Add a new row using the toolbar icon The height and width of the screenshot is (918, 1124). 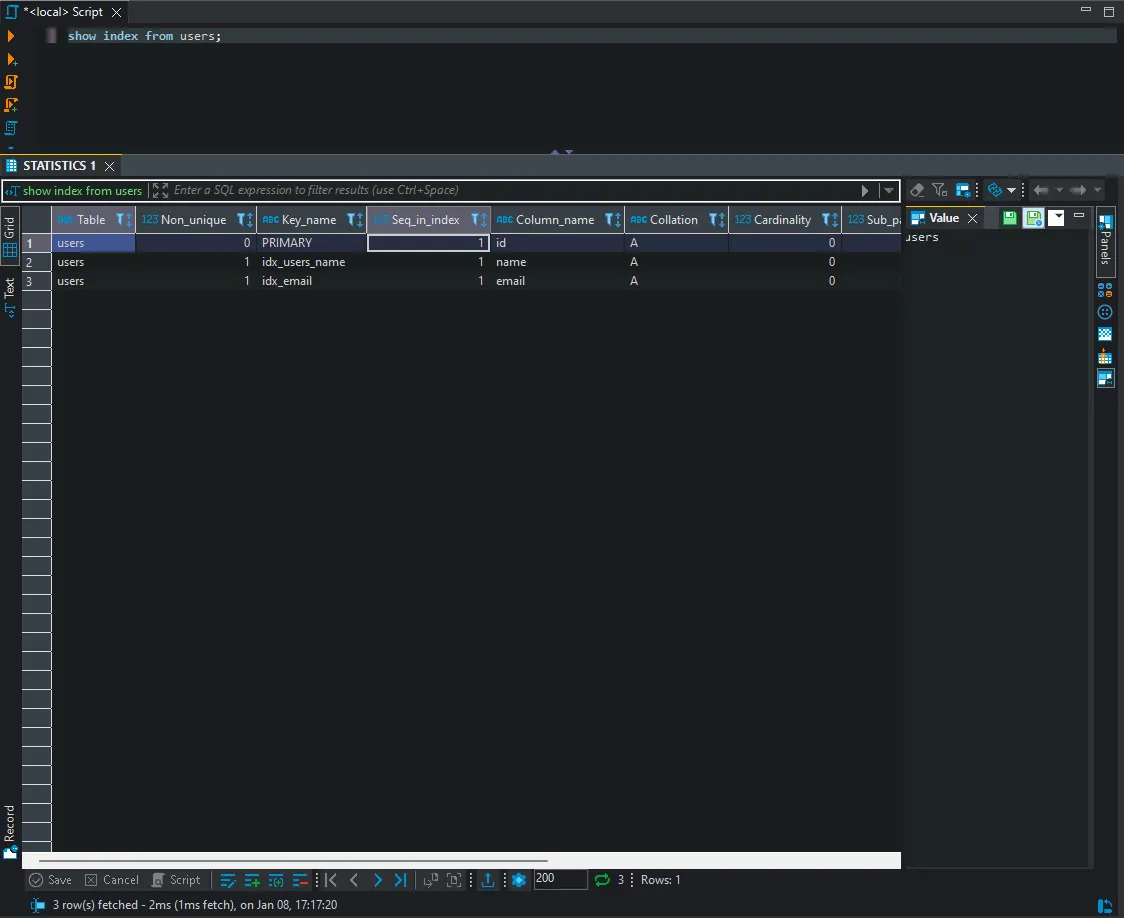252,880
